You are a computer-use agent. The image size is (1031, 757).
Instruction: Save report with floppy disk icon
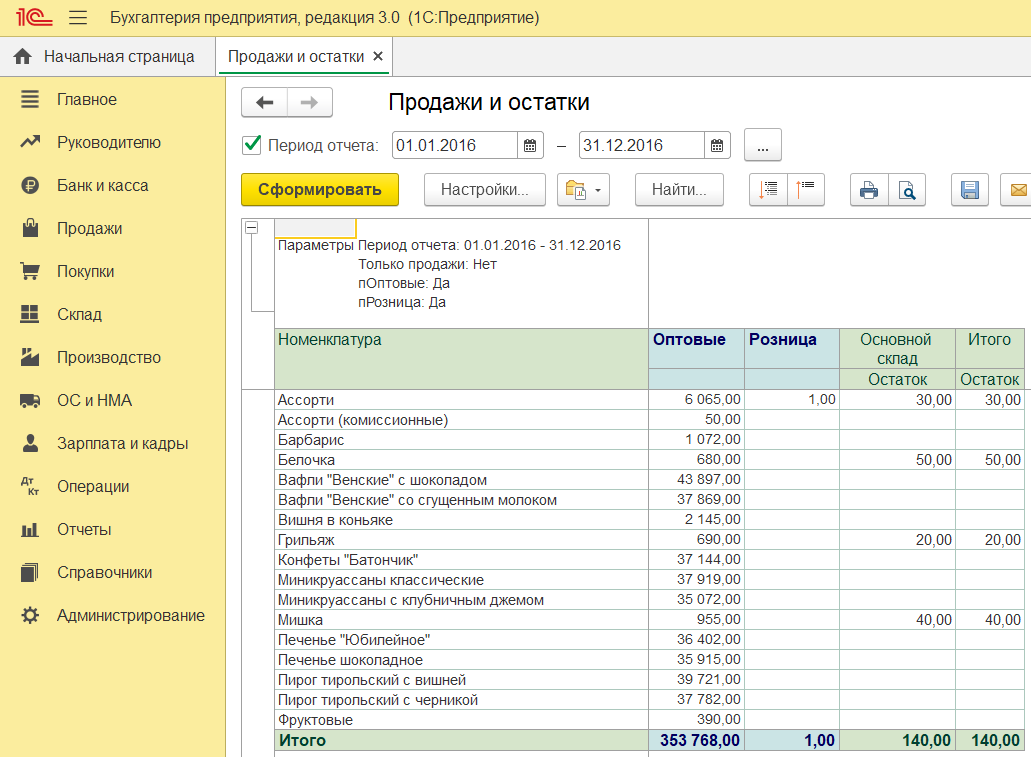[x=970, y=189]
